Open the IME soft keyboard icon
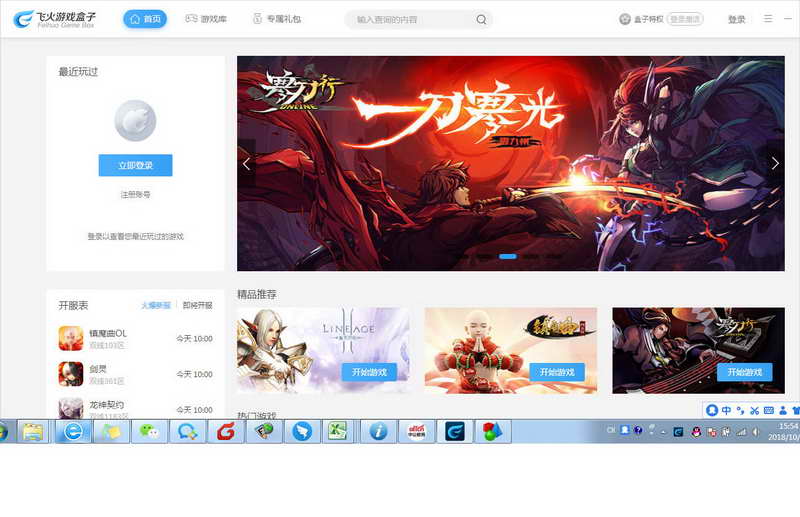Image resolution: width=800 pixels, height=517 pixels. [x=769, y=410]
